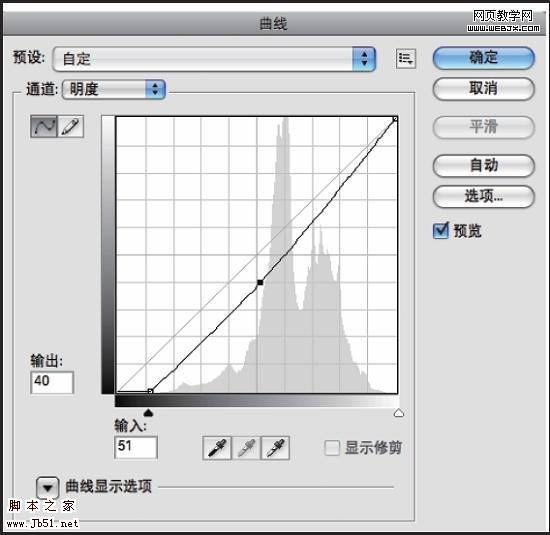This screenshot has height=535, width=550.
Task: Click the 取消 cancel button
Action: 484,88
